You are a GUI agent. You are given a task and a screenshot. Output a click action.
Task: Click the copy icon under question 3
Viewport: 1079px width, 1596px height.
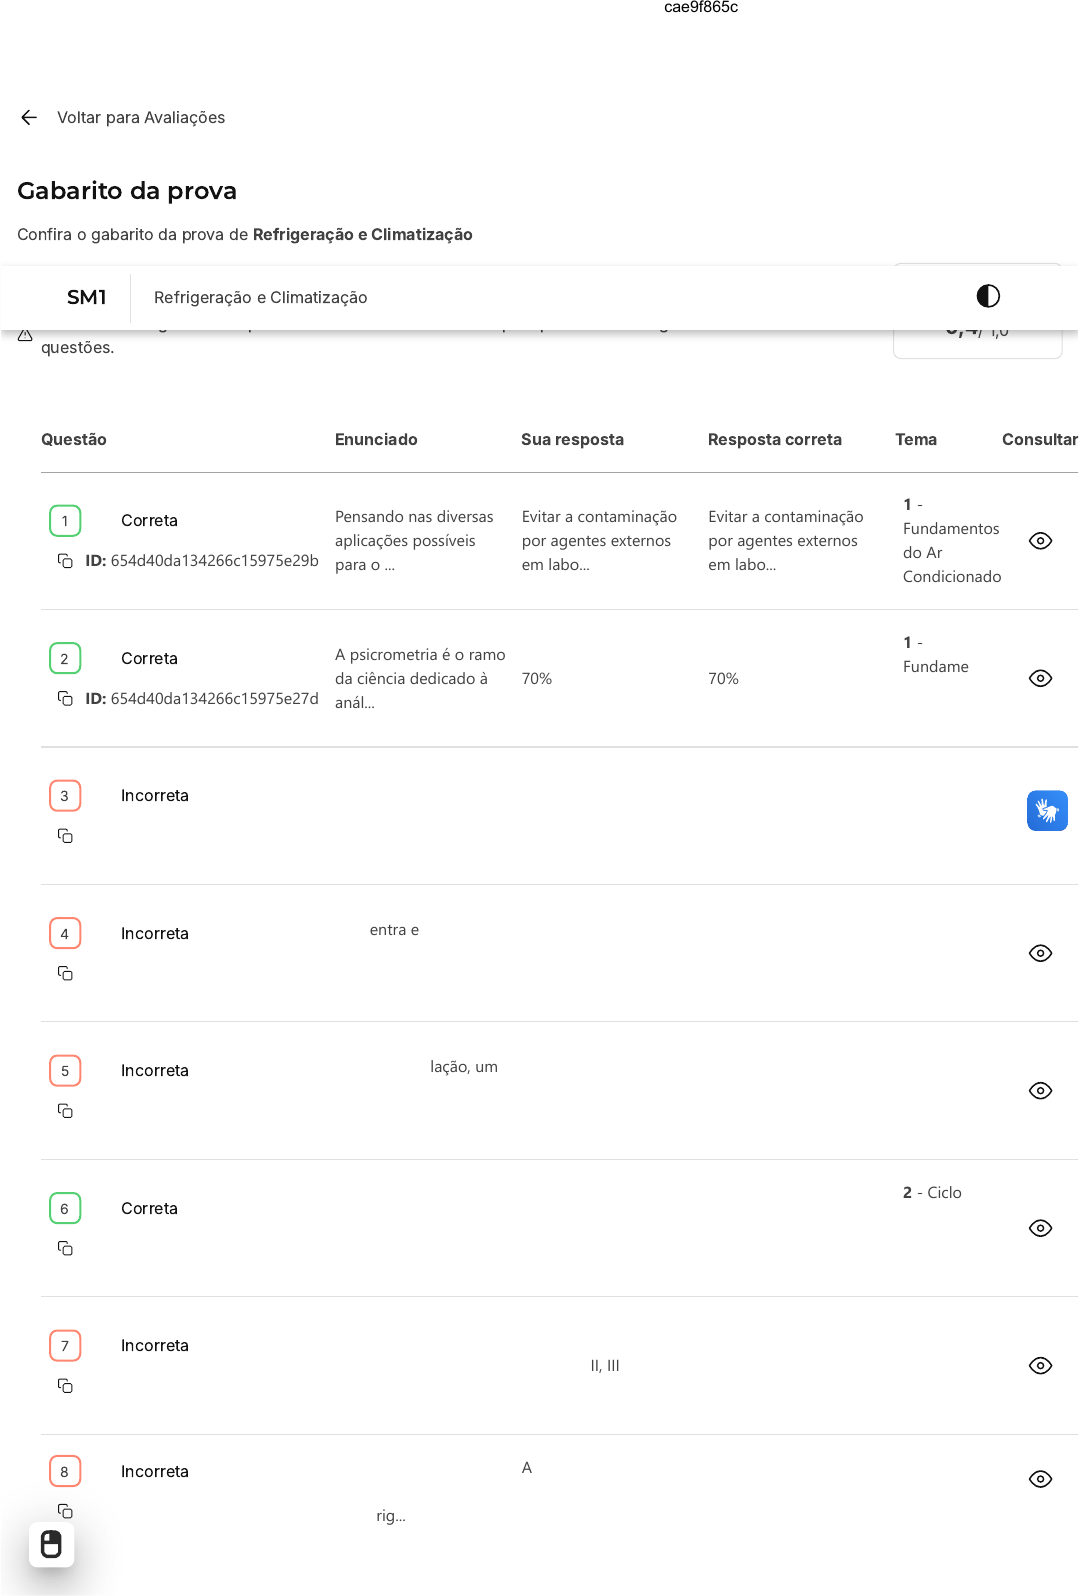(x=65, y=836)
